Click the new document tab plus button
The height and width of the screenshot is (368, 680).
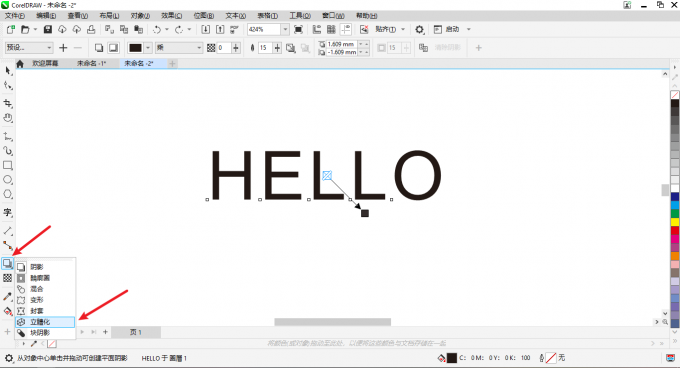click(x=172, y=64)
